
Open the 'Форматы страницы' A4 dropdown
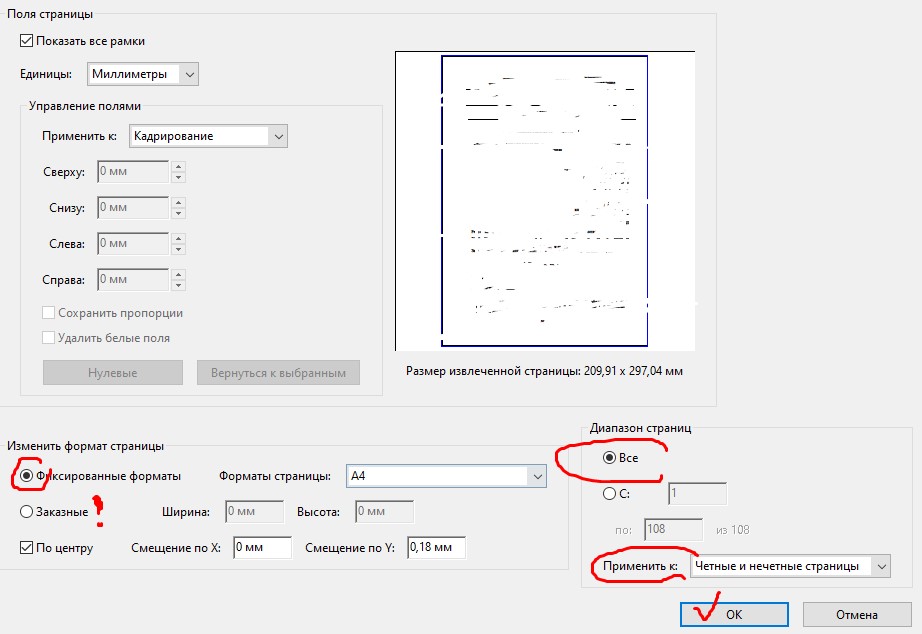point(446,476)
